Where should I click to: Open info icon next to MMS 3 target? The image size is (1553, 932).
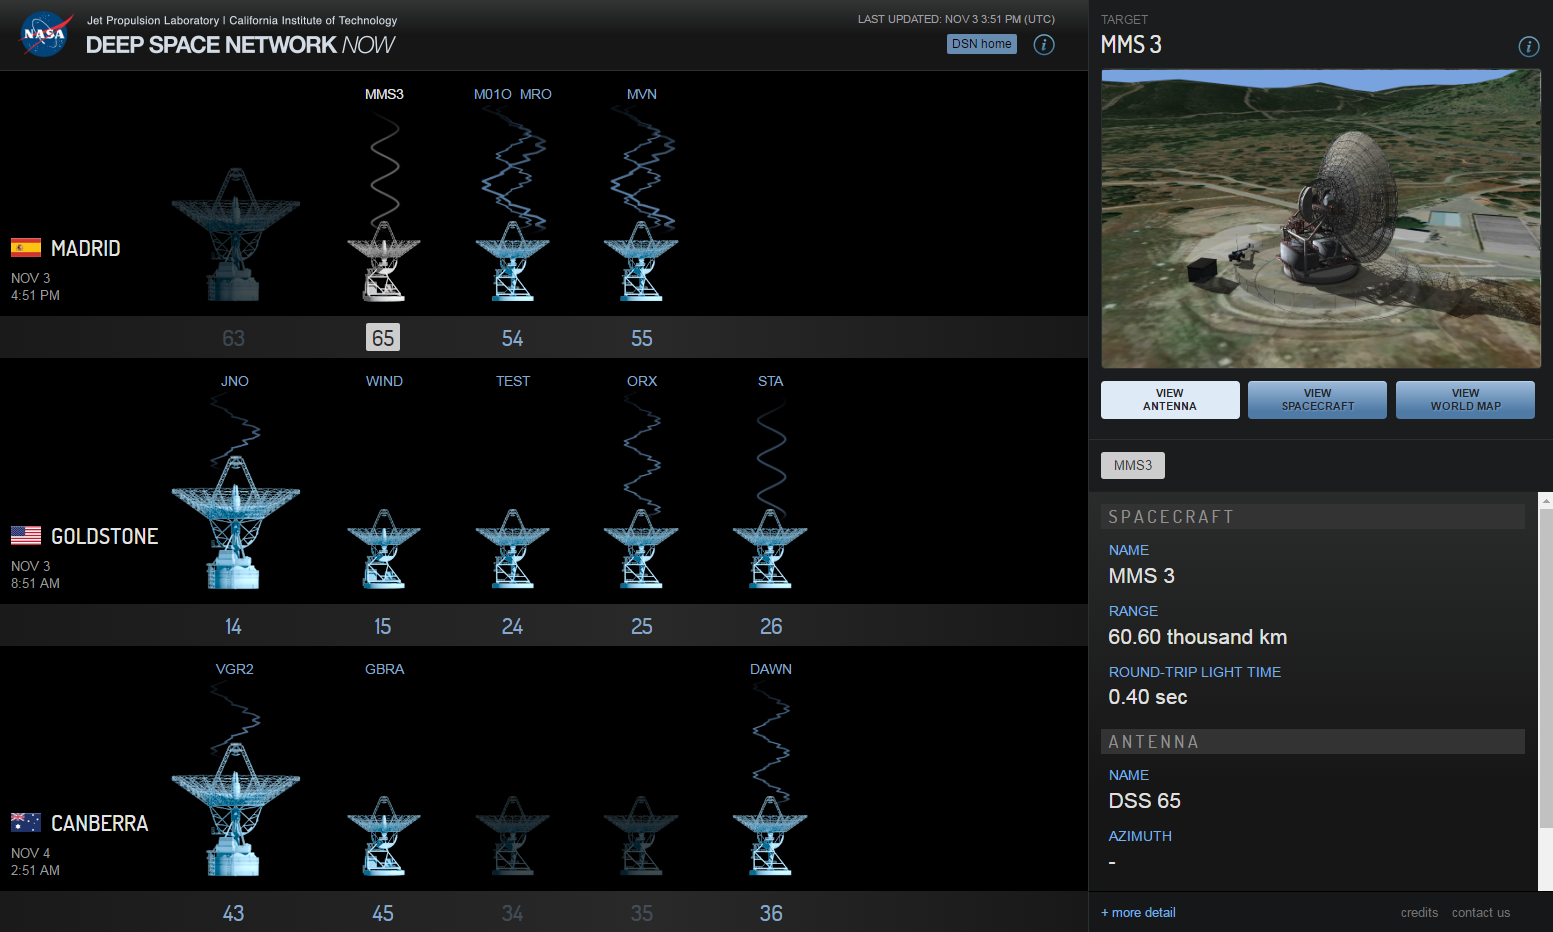(1528, 46)
